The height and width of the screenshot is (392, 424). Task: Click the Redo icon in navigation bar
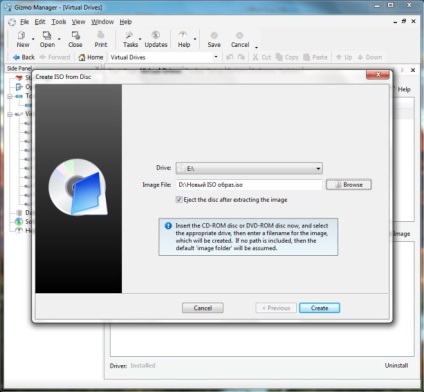pos(241,57)
